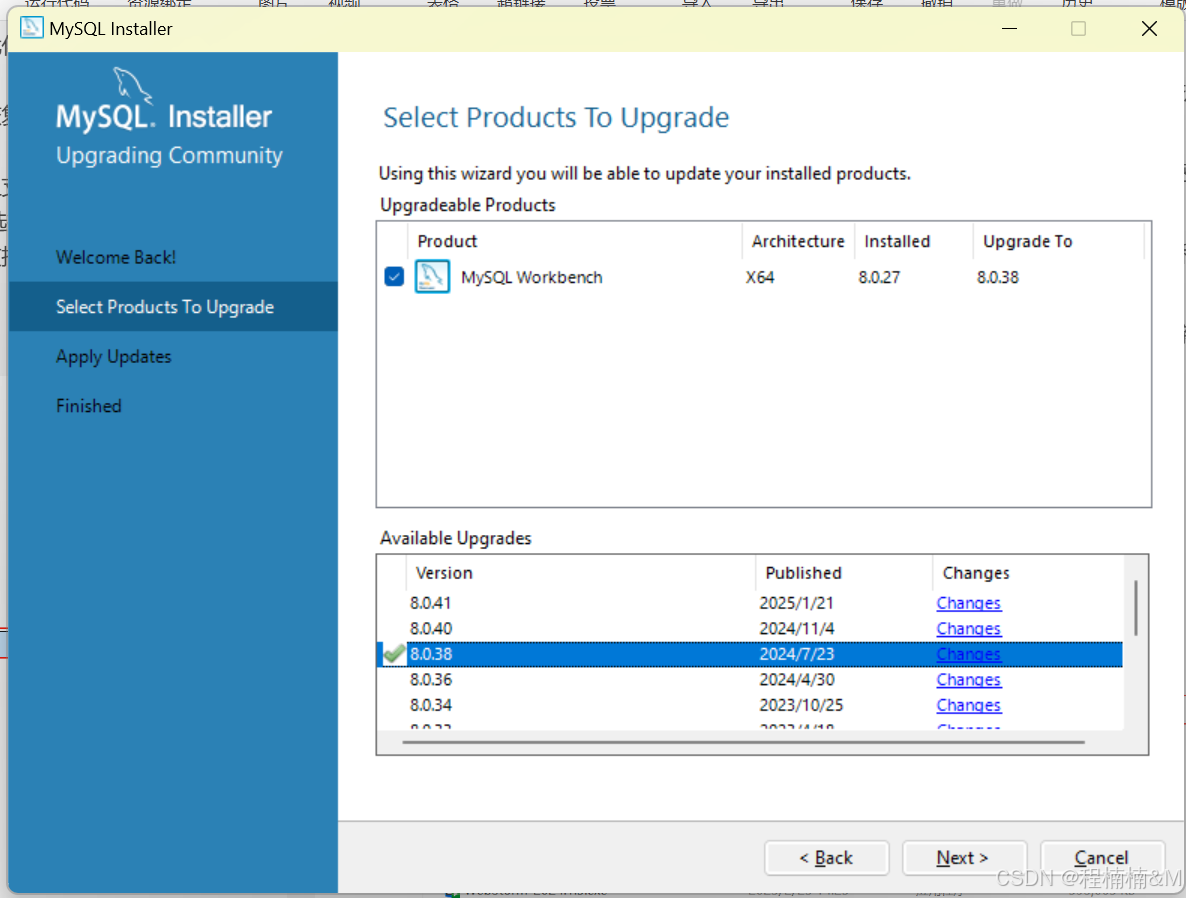The image size is (1186, 898).
Task: Click the Back button
Action: tap(827, 858)
